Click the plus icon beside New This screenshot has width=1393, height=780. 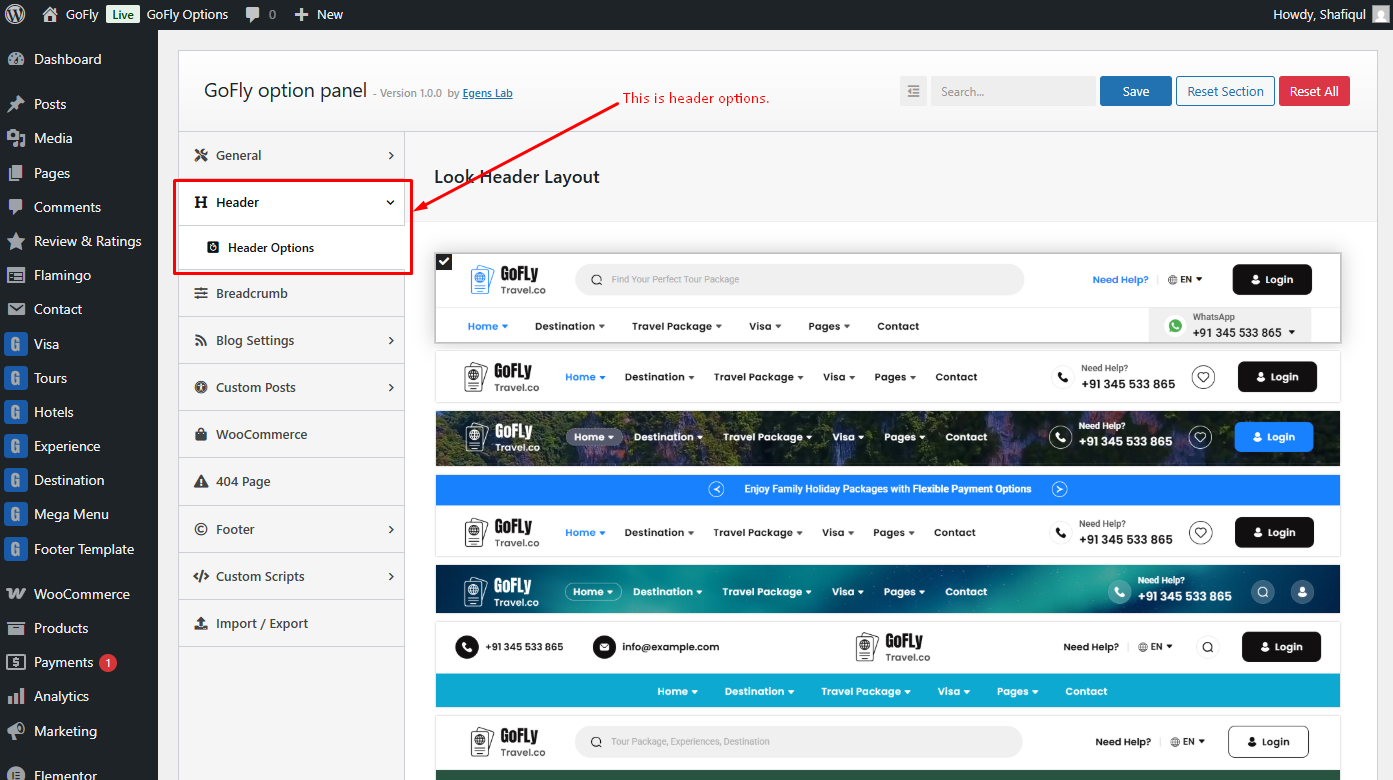click(301, 14)
